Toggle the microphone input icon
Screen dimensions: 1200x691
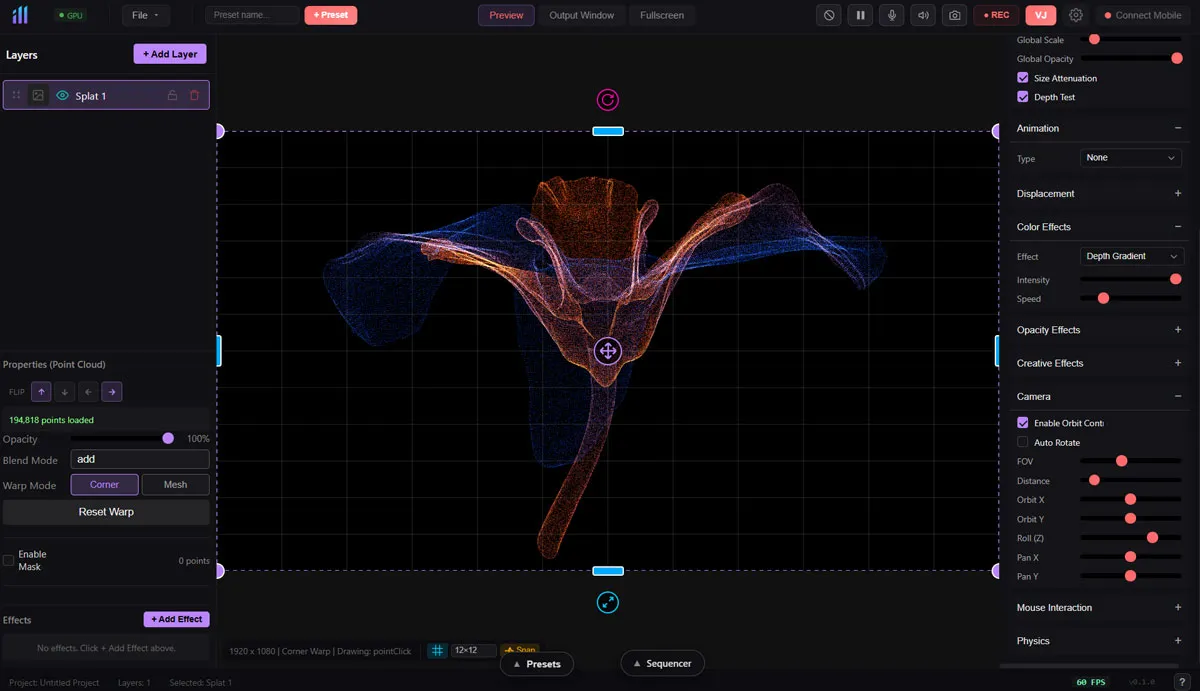[891, 15]
